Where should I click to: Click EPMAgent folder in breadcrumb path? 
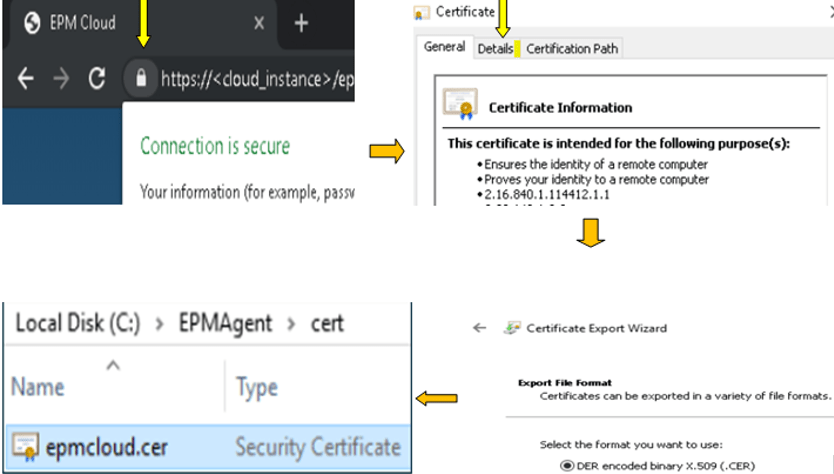[225, 323]
